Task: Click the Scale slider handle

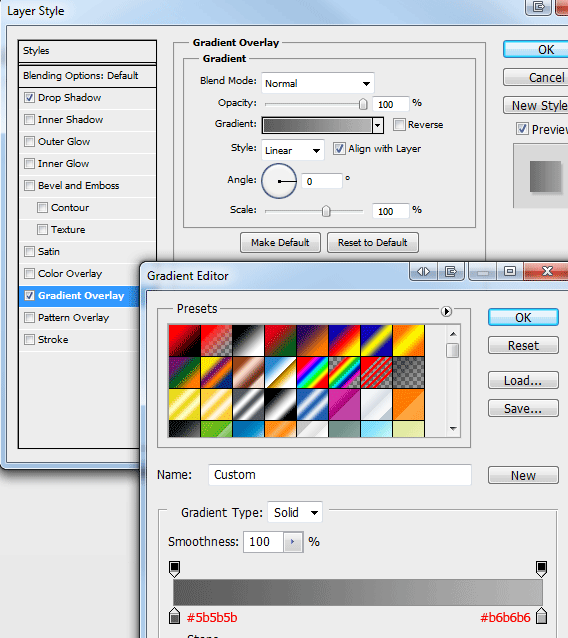Action: tap(326, 211)
